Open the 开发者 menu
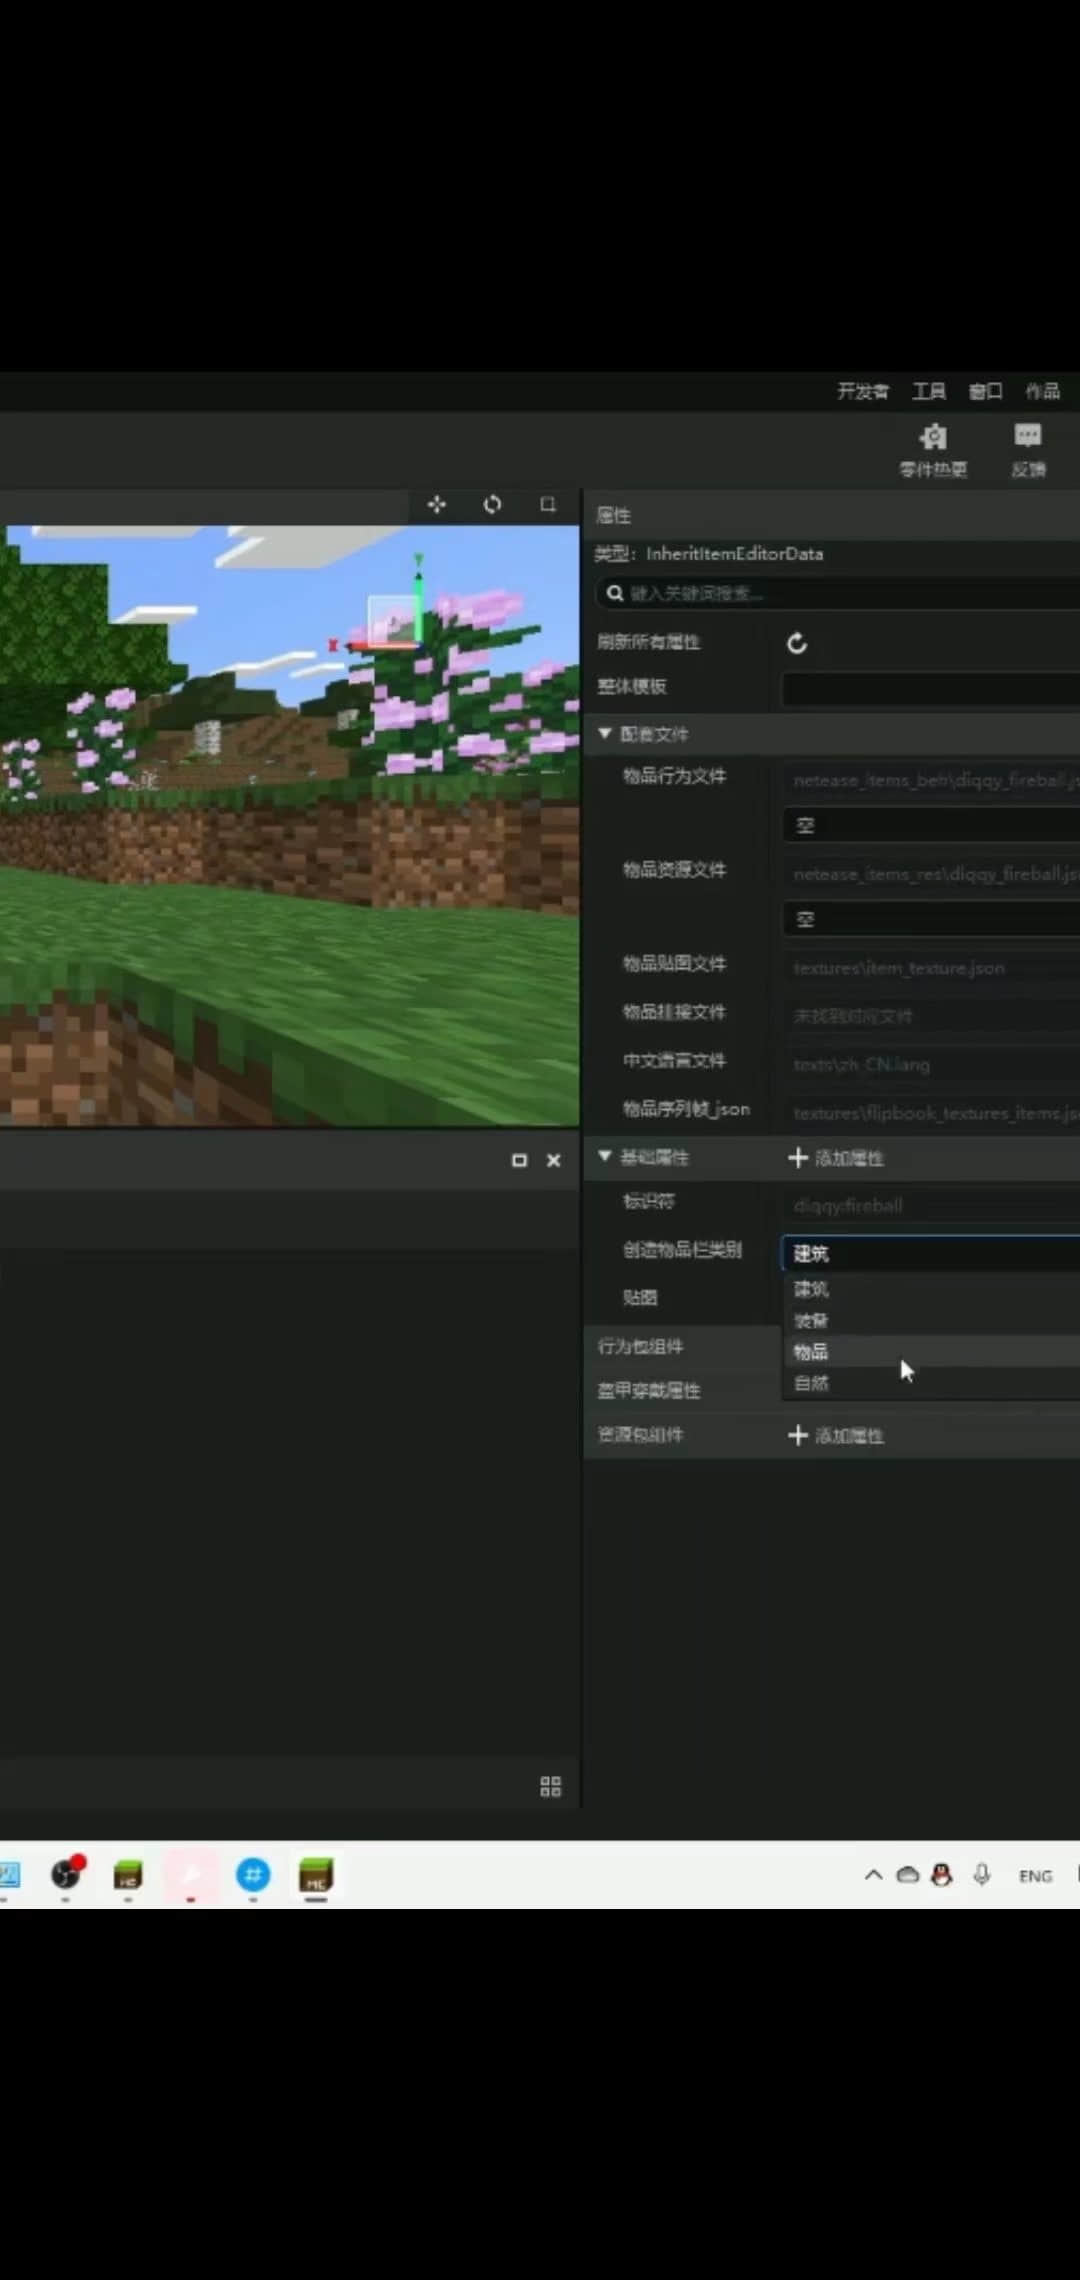This screenshot has height=2280, width=1080. [x=862, y=391]
